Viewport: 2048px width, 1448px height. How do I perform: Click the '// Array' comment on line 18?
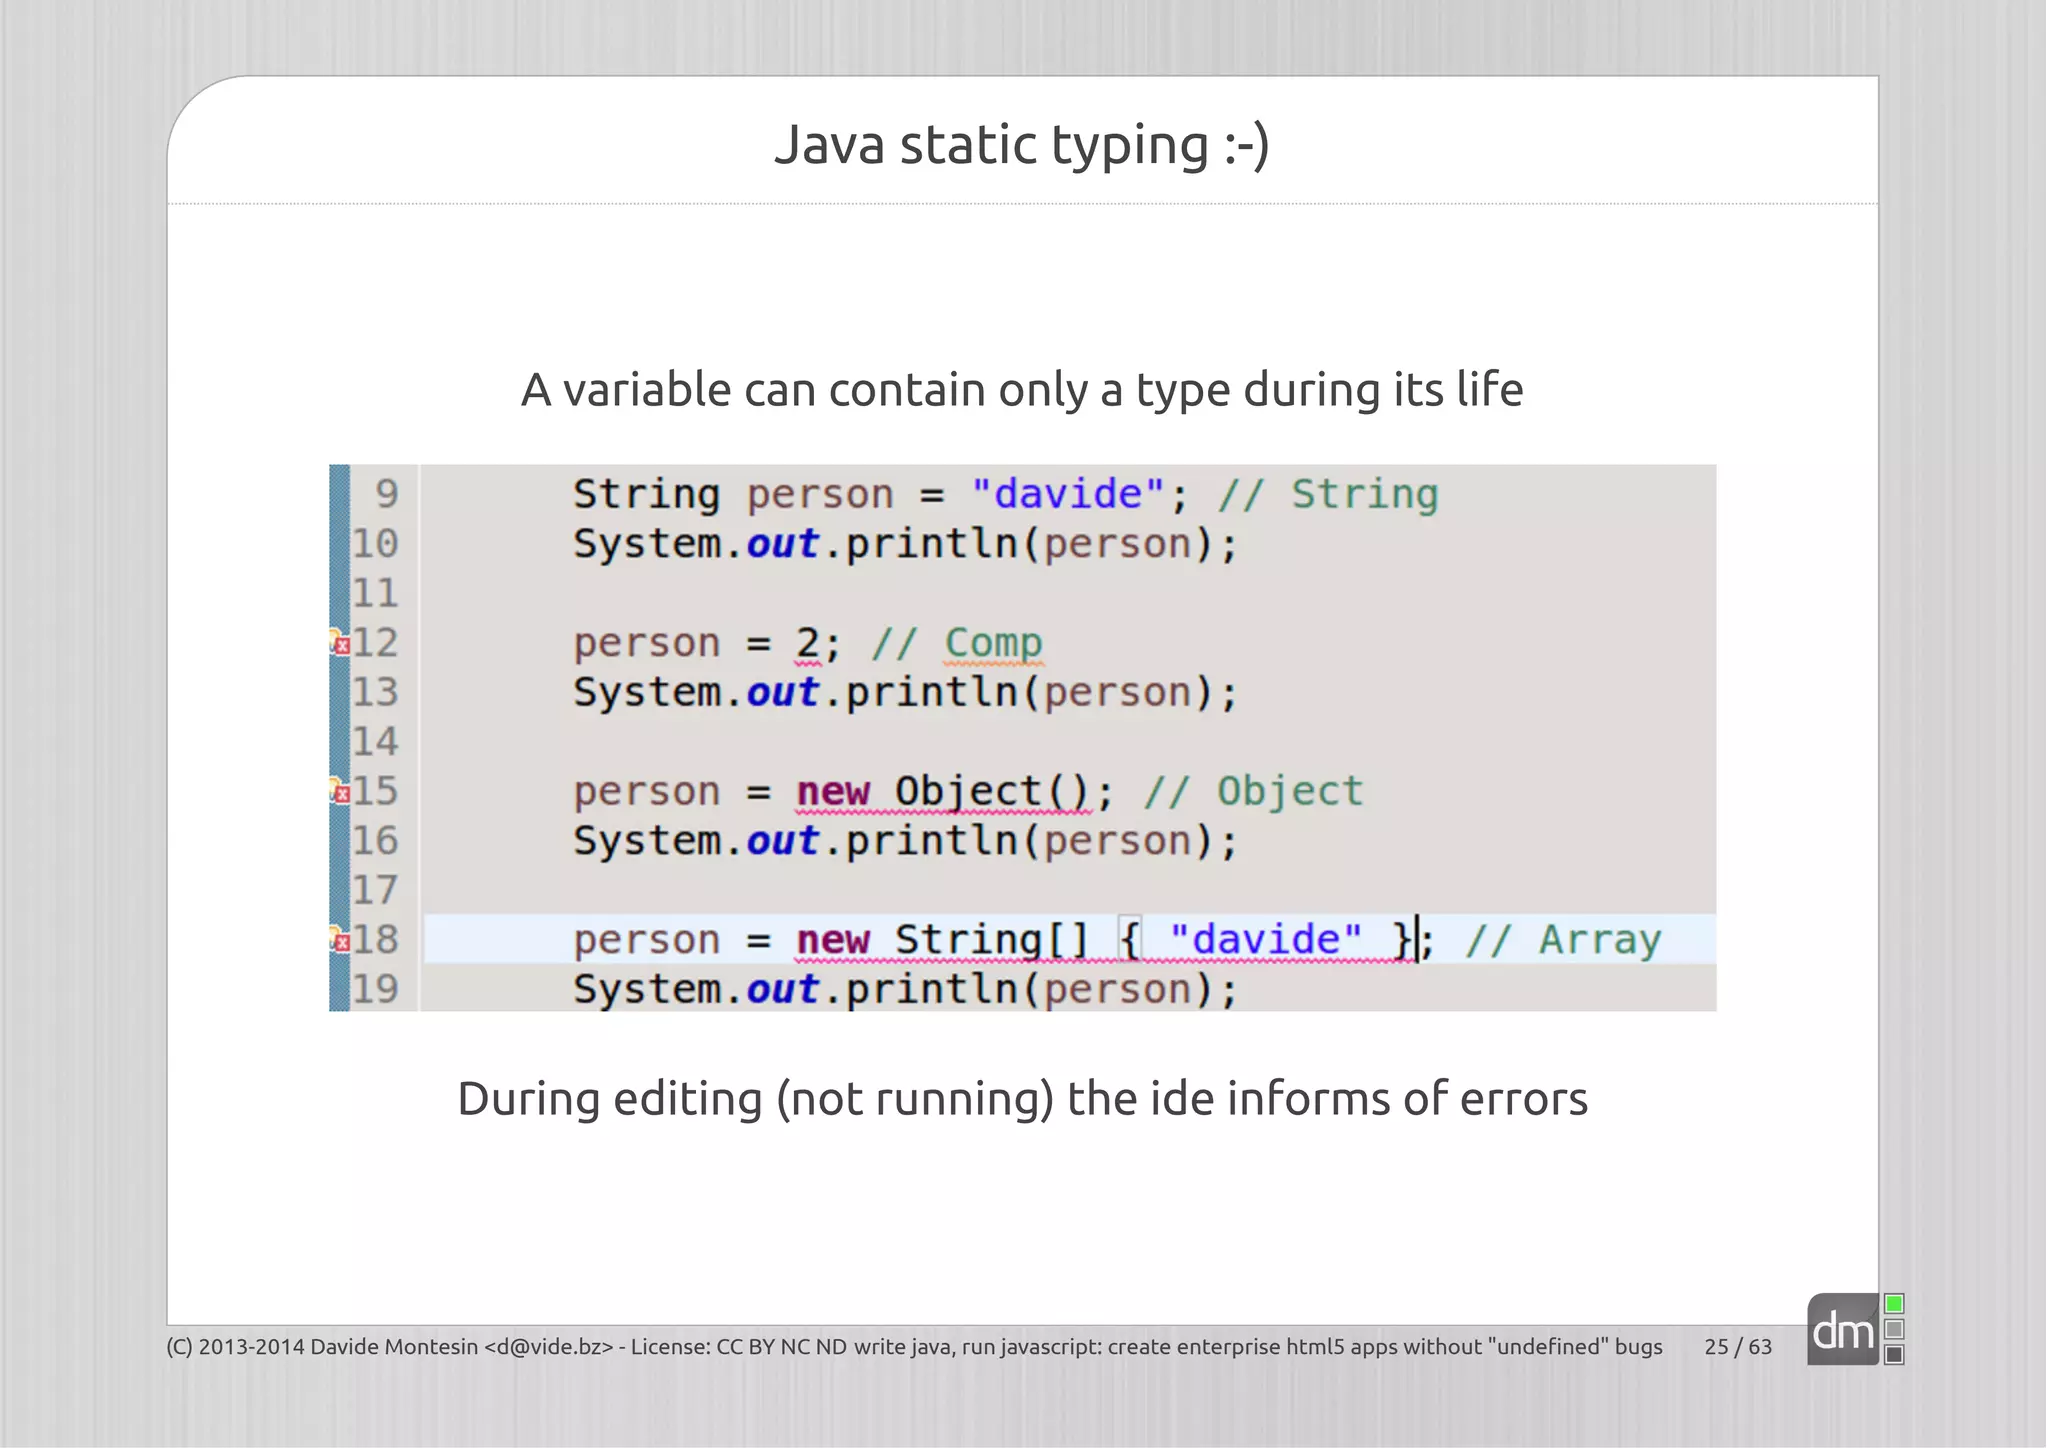point(1563,940)
